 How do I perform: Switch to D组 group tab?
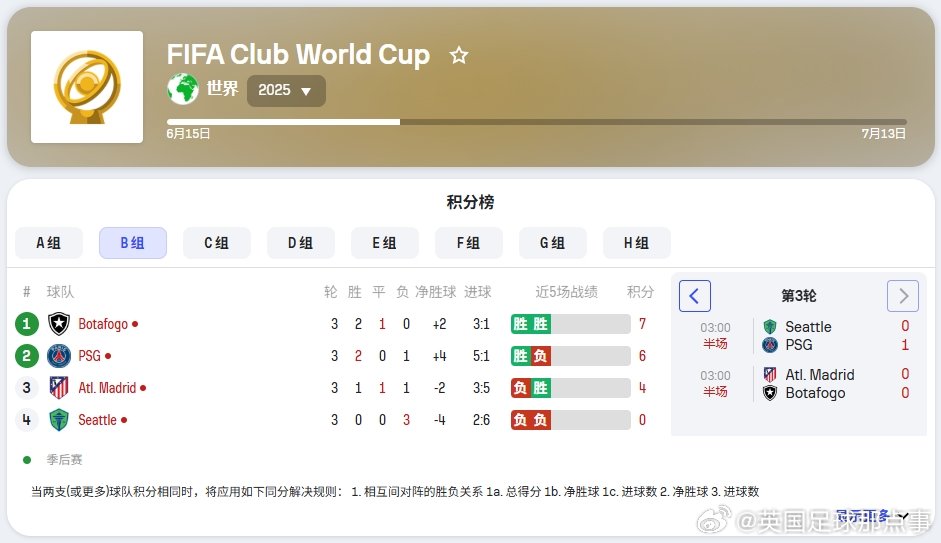[x=301, y=243]
